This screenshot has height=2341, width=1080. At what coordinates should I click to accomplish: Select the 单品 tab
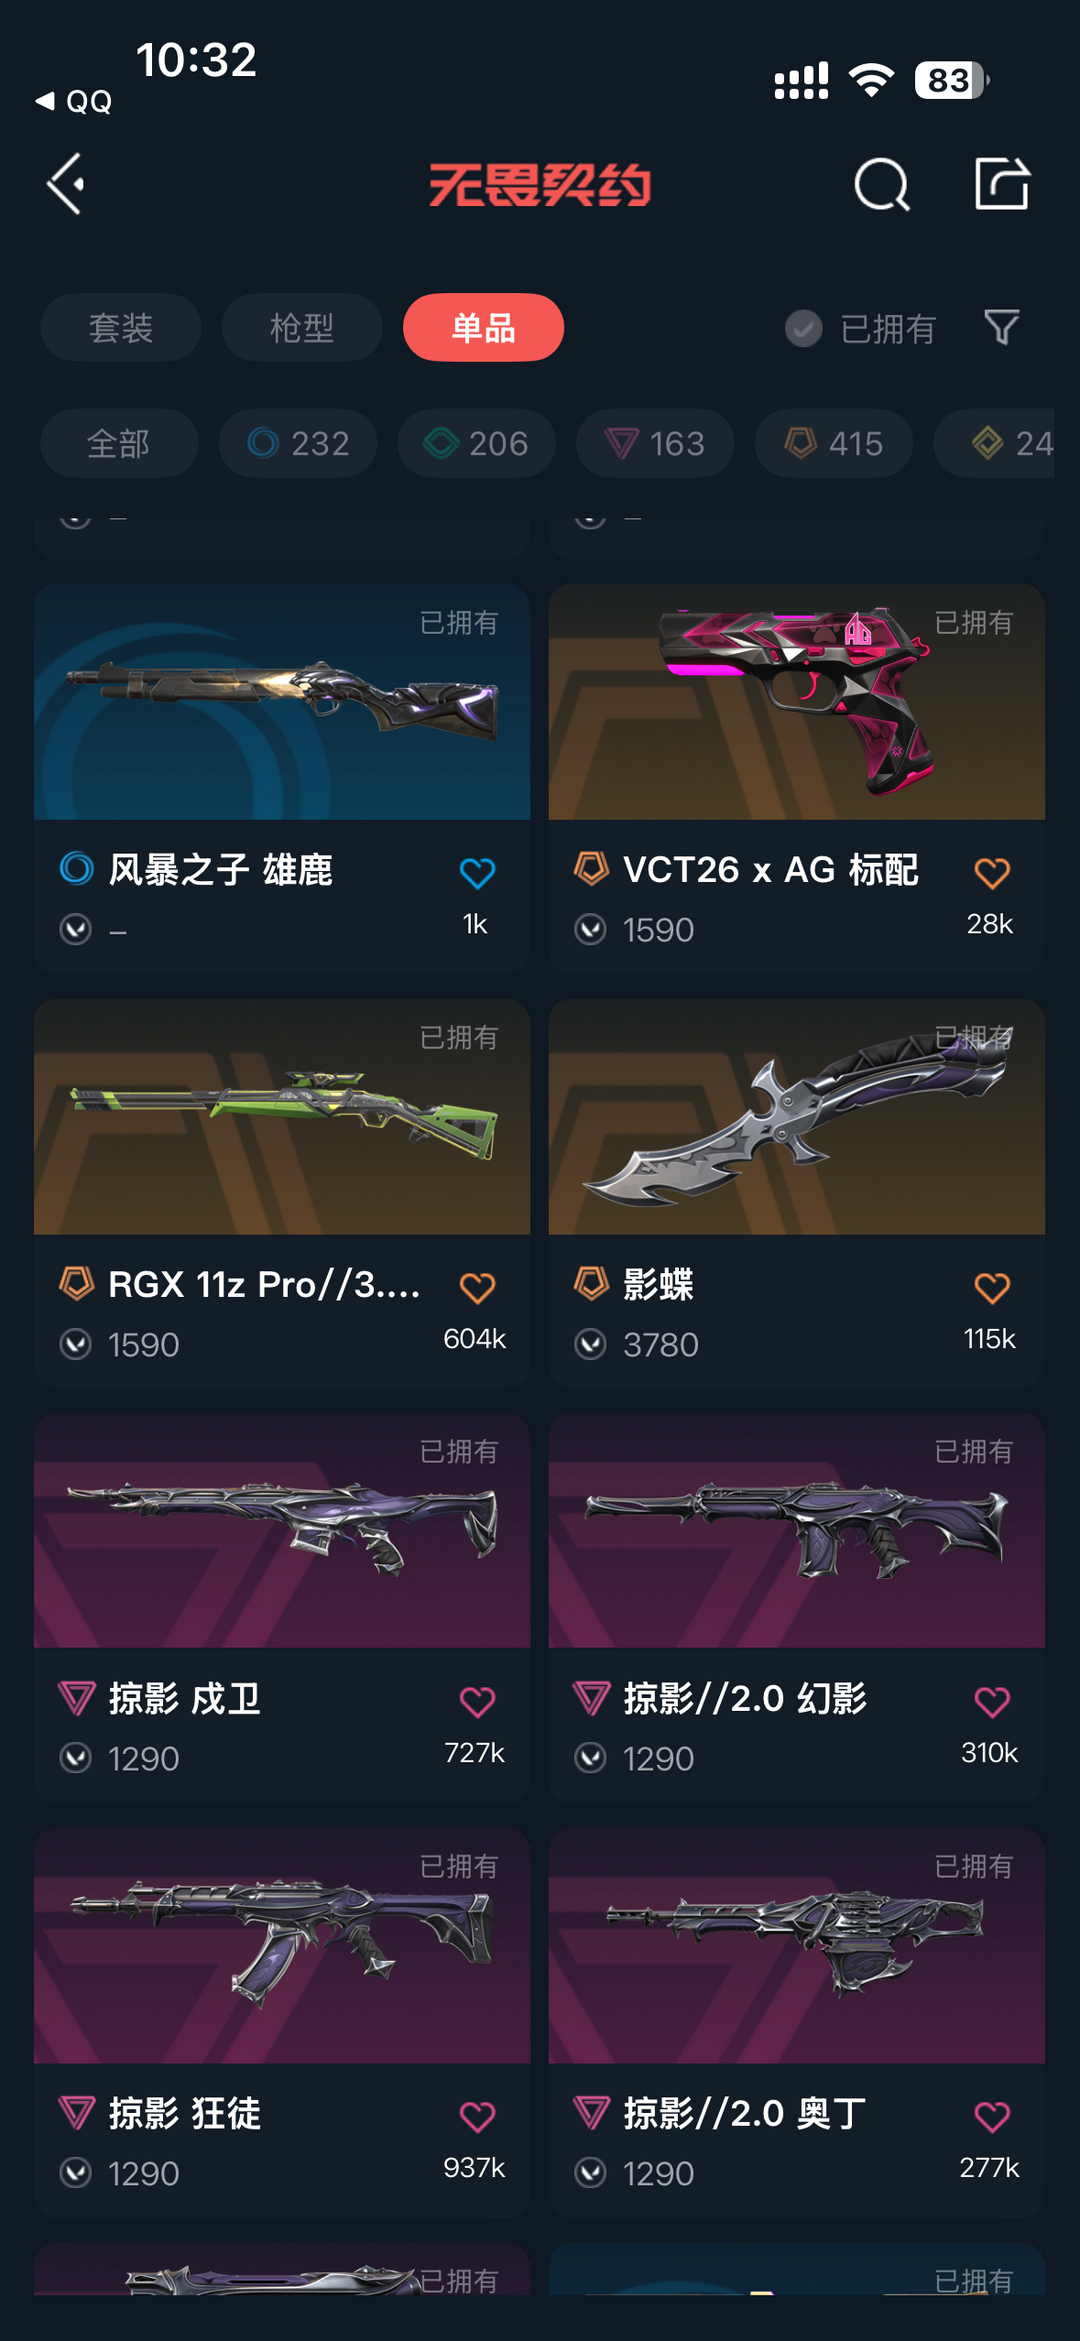point(483,327)
